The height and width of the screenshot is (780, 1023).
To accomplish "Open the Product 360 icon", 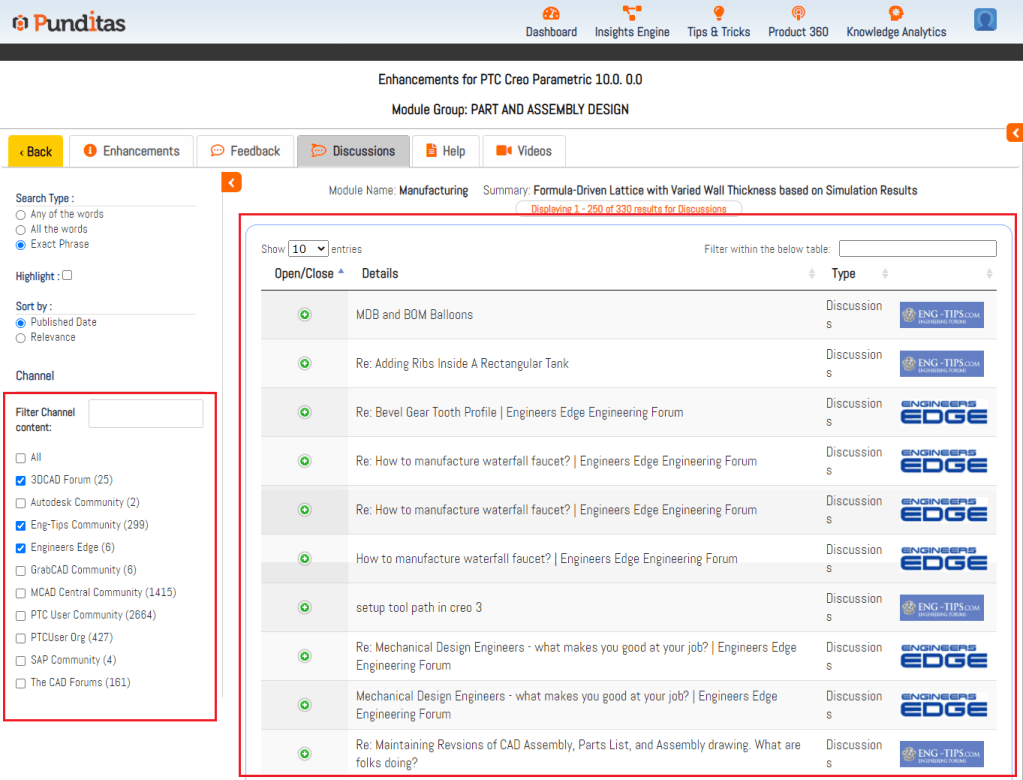I will point(798,13).
